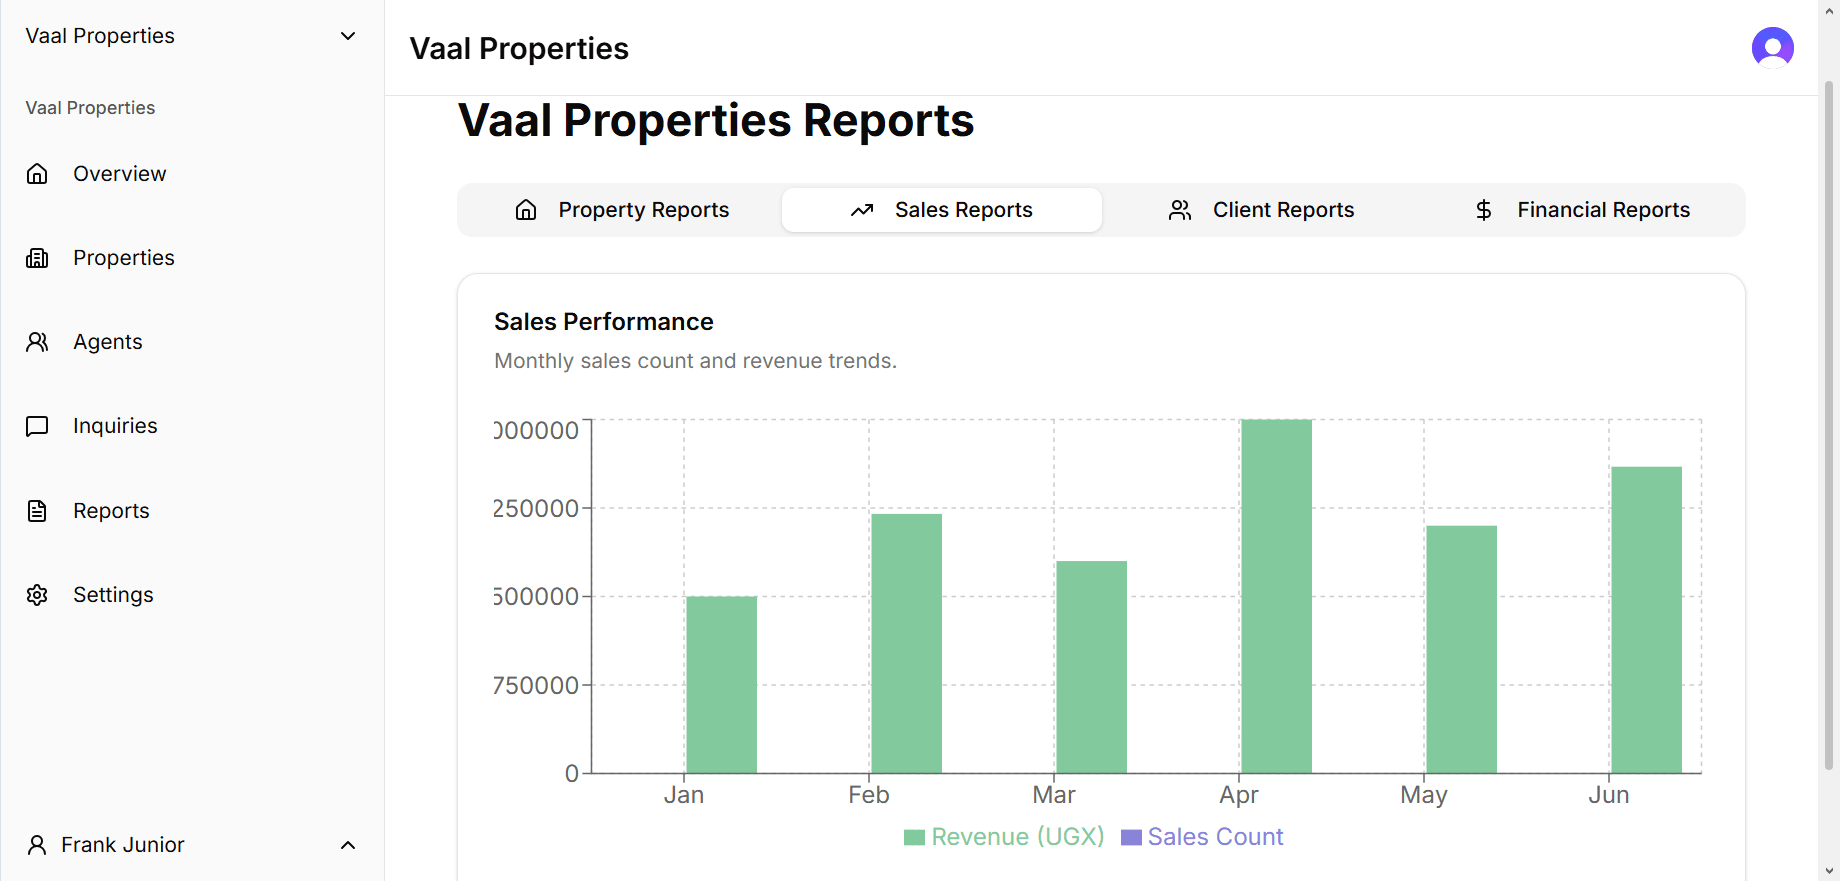Viewport: 1840px width, 881px height.
Task: Click the house icon in Property Reports tab
Action: (526, 210)
